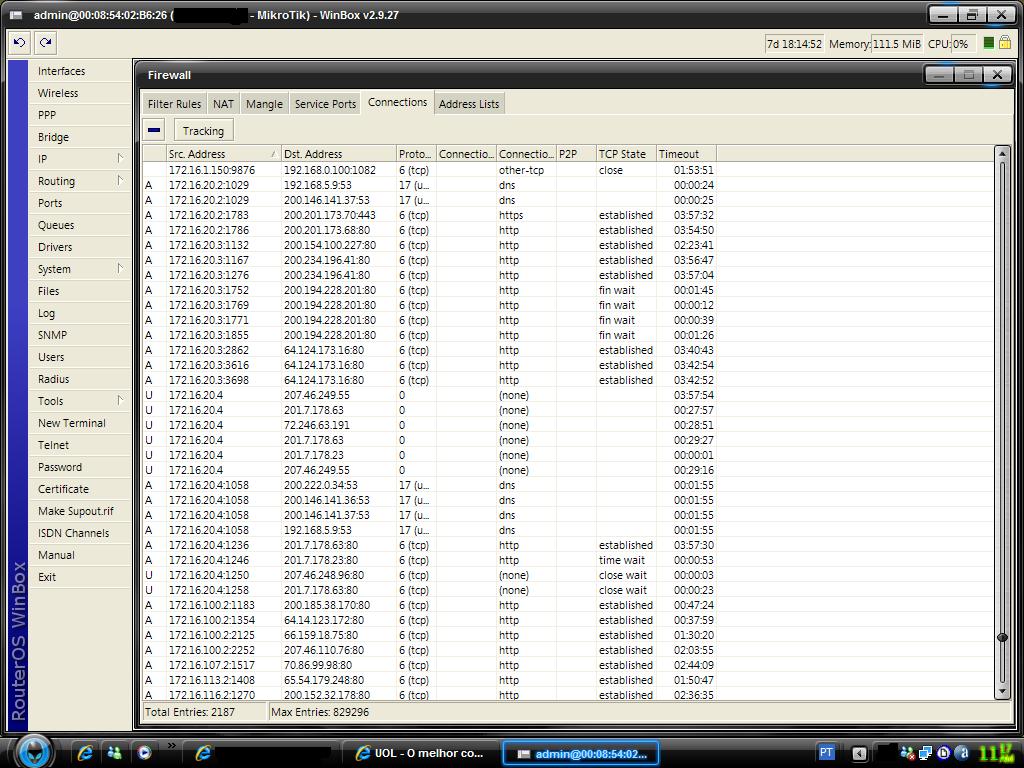
Task: Sort by the Src. Address column header
Action: pyautogui.click(x=223, y=154)
